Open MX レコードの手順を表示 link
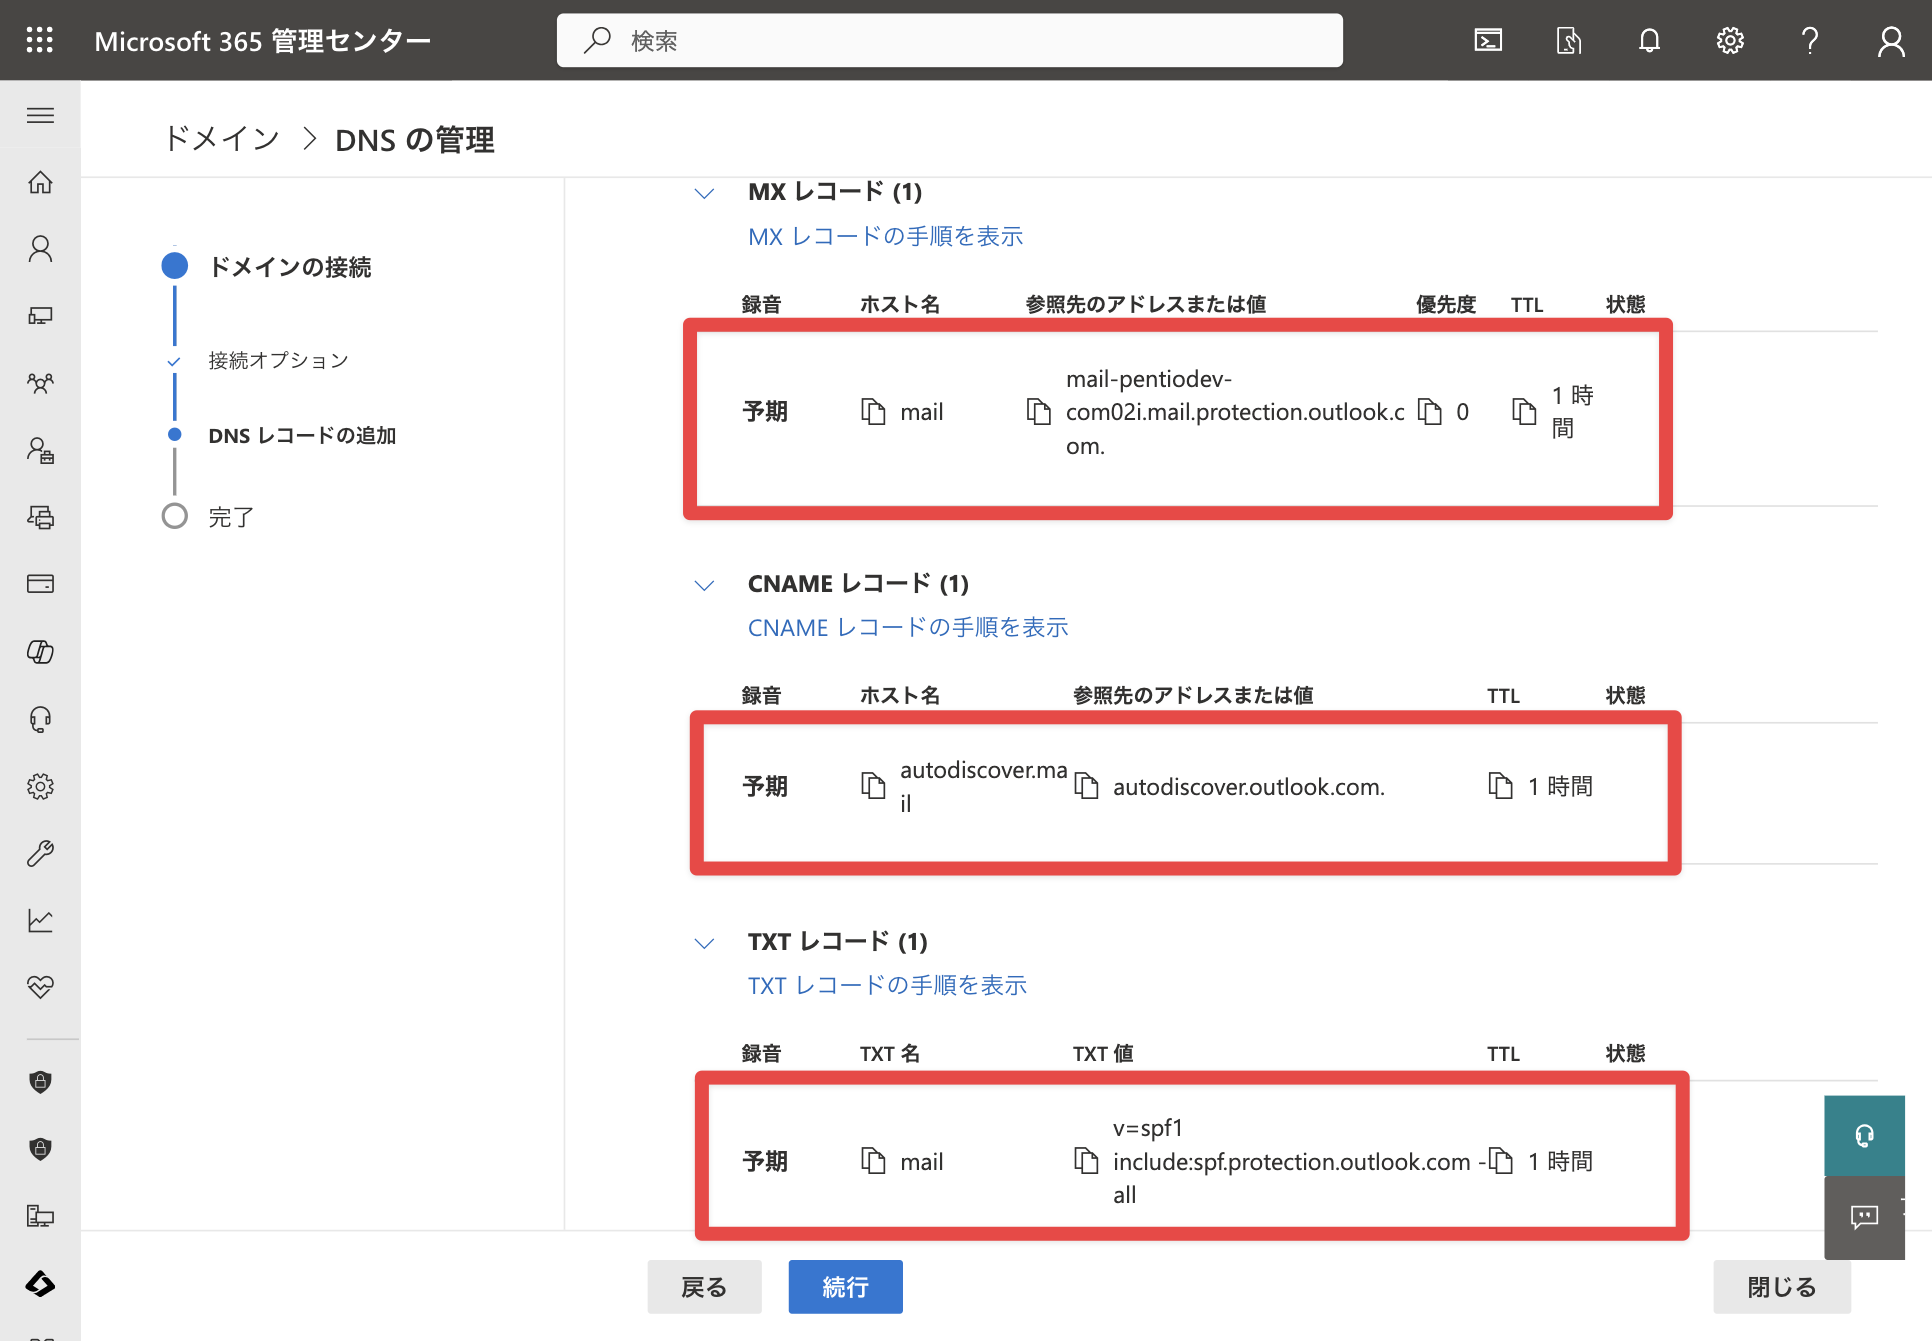This screenshot has height=1344, width=1932. tap(885, 236)
